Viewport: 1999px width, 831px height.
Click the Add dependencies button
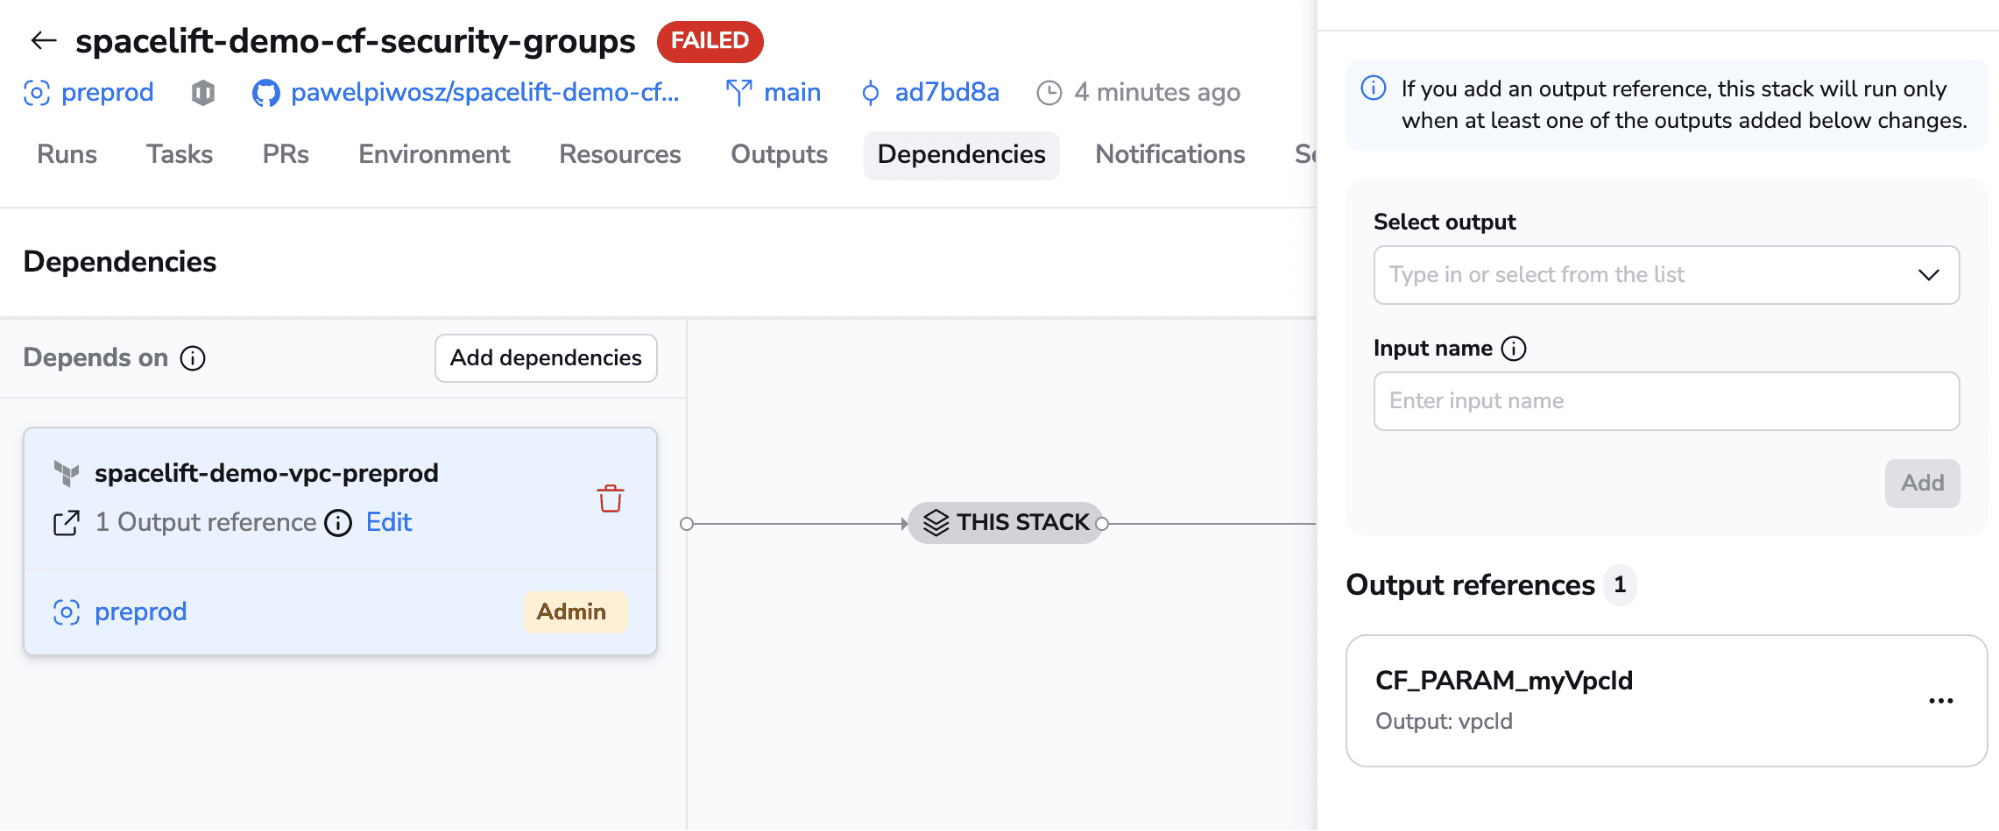click(x=546, y=358)
